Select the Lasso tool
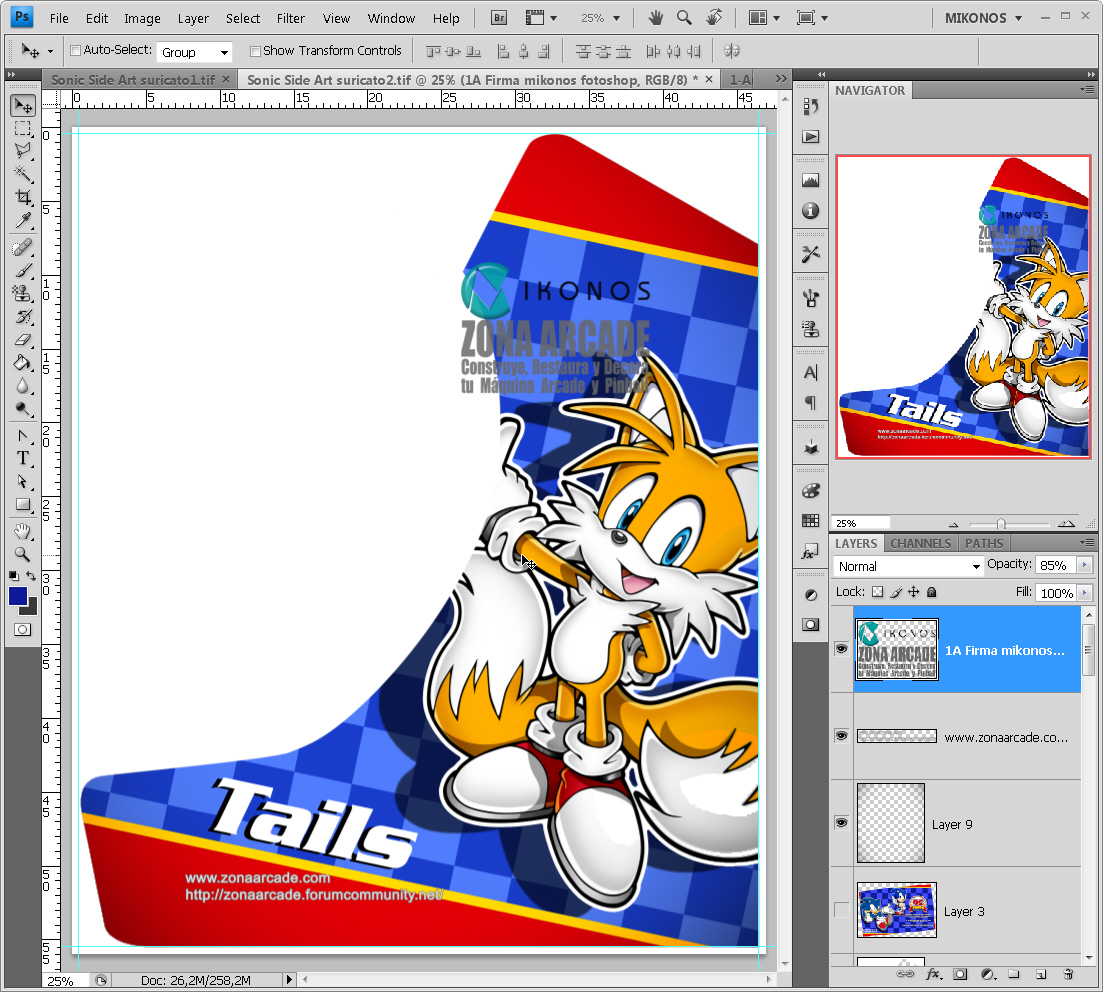 tap(23, 151)
